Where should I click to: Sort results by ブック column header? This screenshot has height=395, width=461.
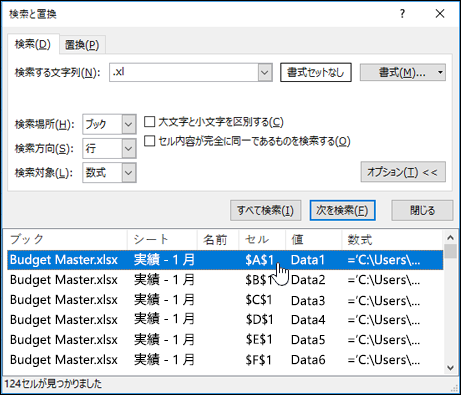point(66,239)
